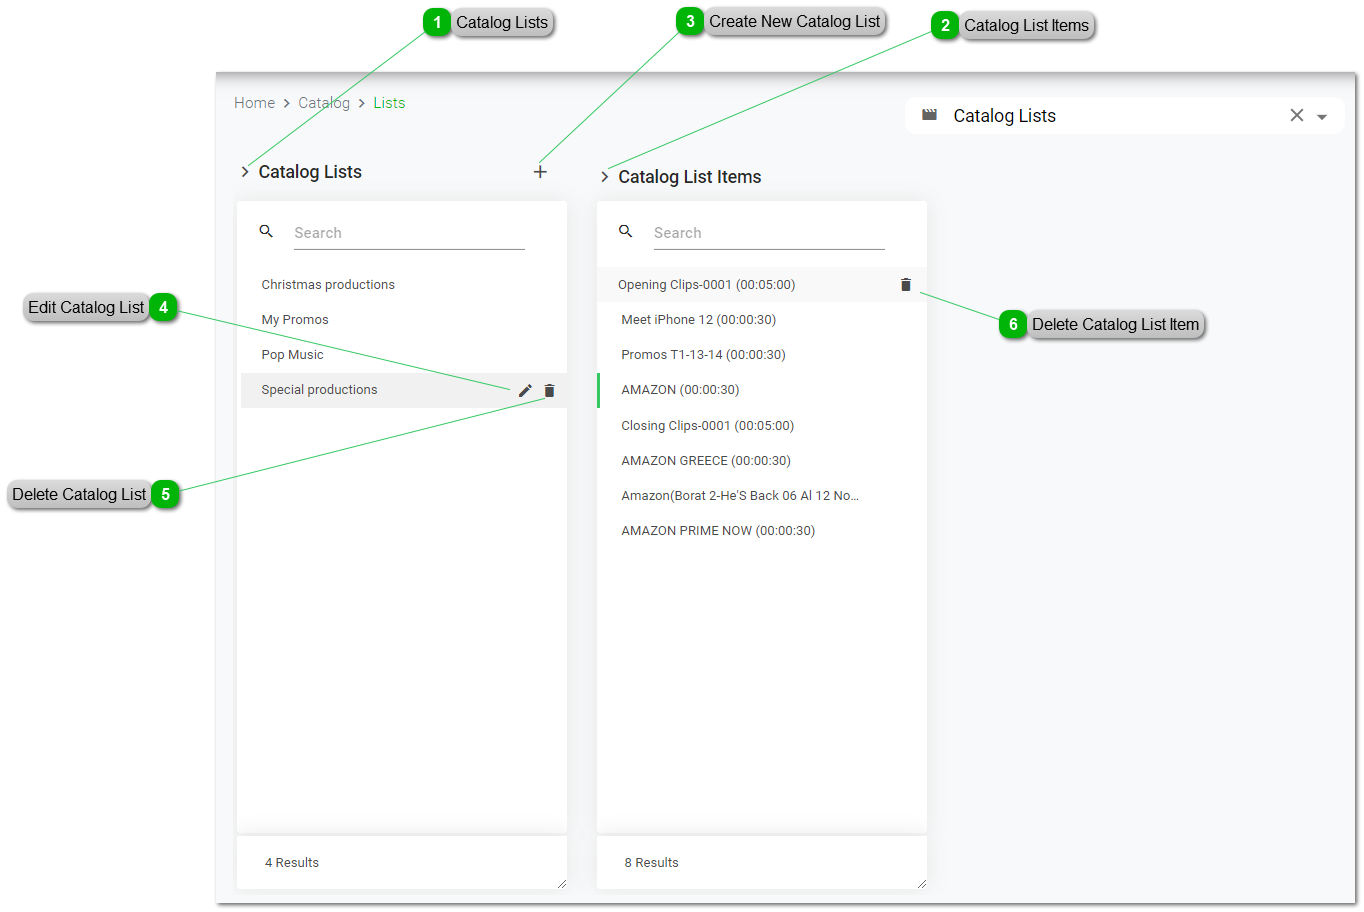Image resolution: width=1364 pixels, height=912 pixels.
Task: Click the search icon in Catalog List Items panel
Action: click(626, 231)
